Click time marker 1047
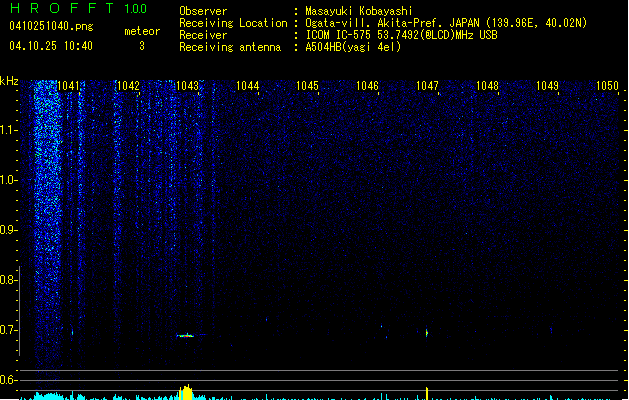 pyautogui.click(x=427, y=86)
